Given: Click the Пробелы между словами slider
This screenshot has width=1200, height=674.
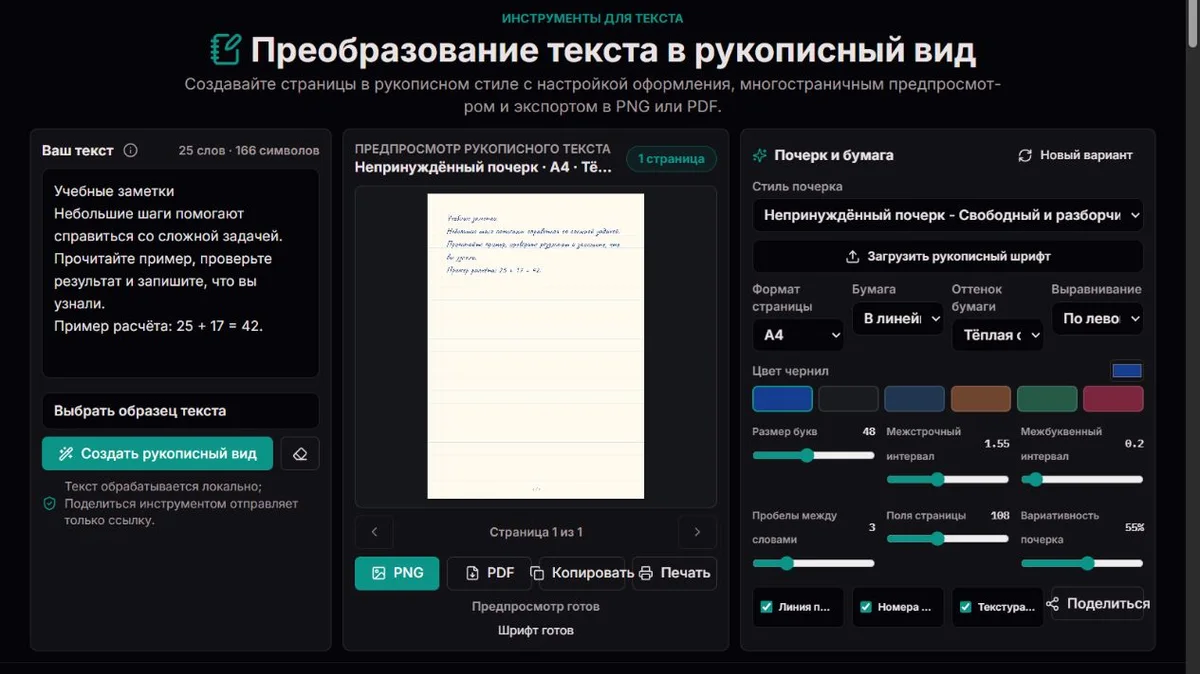Looking at the screenshot, I should coord(813,563).
